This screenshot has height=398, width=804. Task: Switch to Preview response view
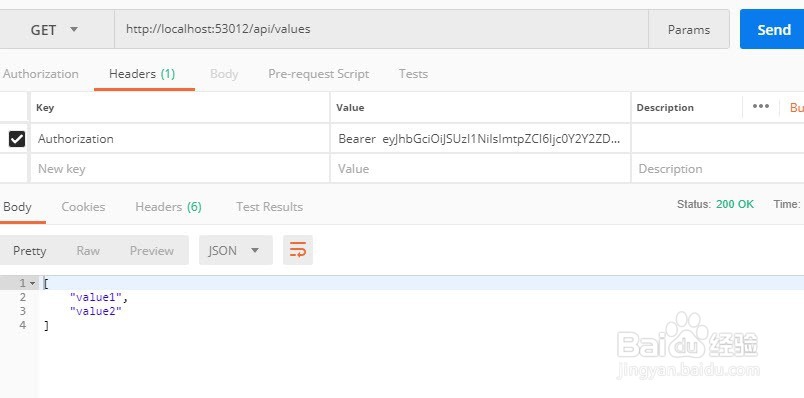click(151, 250)
